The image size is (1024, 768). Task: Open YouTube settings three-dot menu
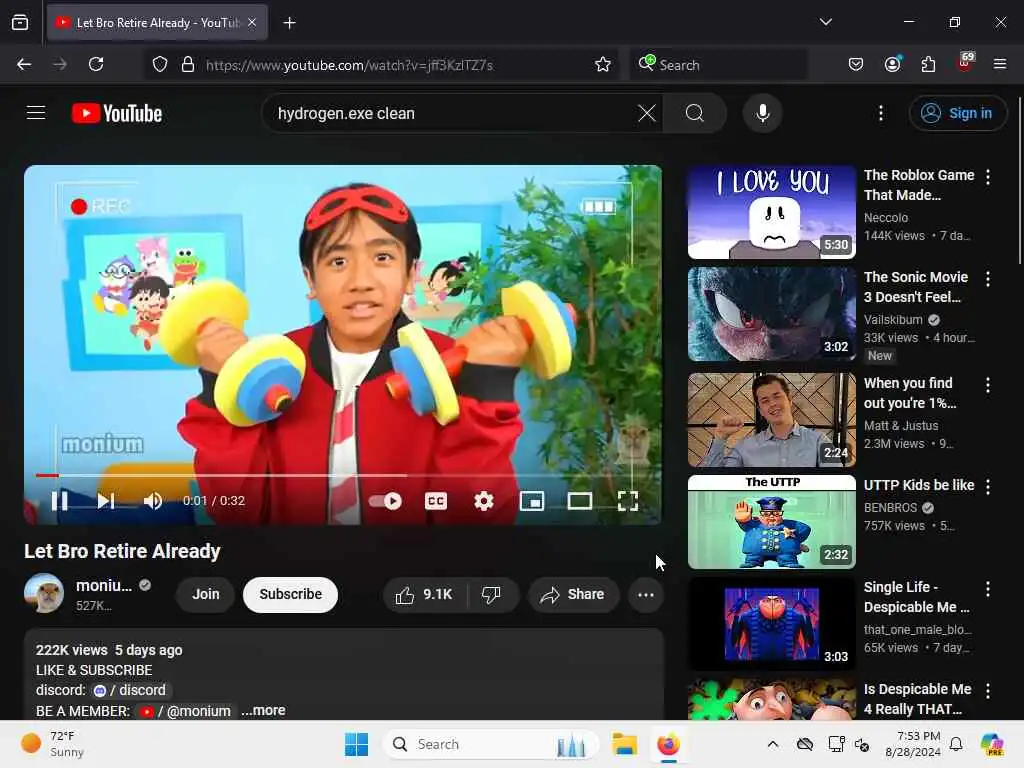(880, 113)
